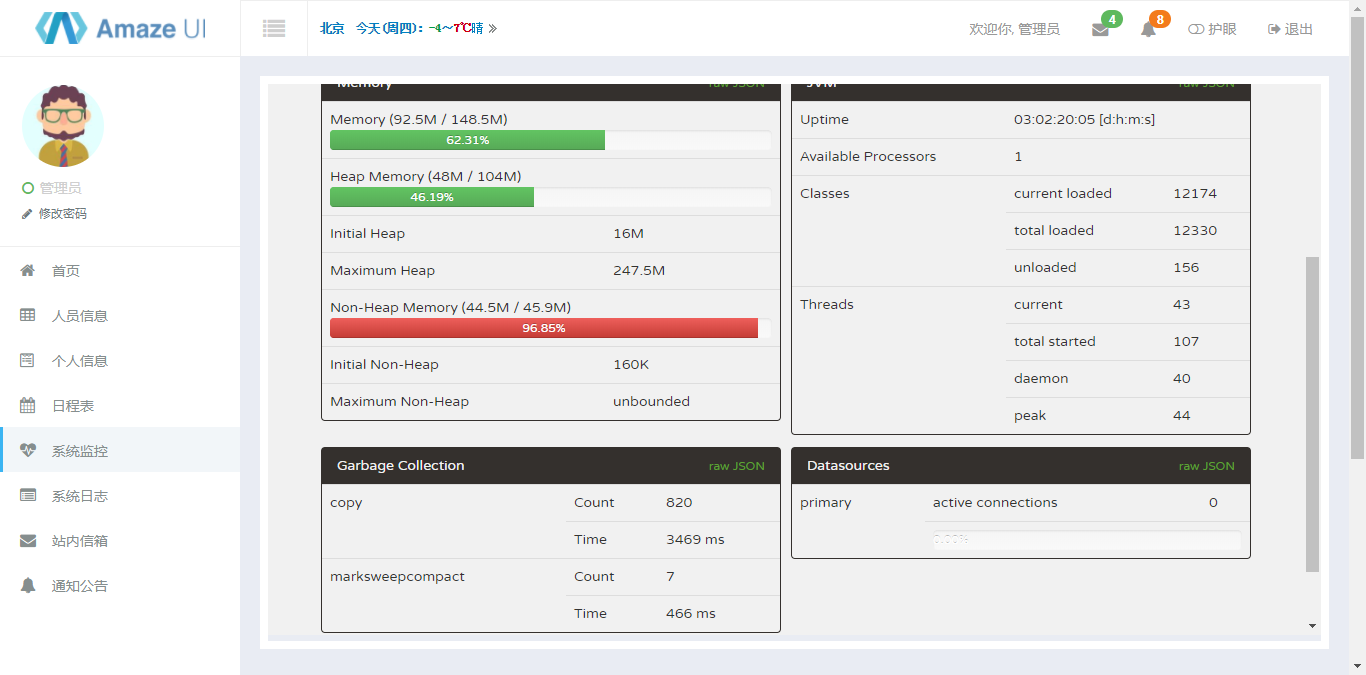
Task: Open the bell alerts icon
Action: pos(1148,30)
